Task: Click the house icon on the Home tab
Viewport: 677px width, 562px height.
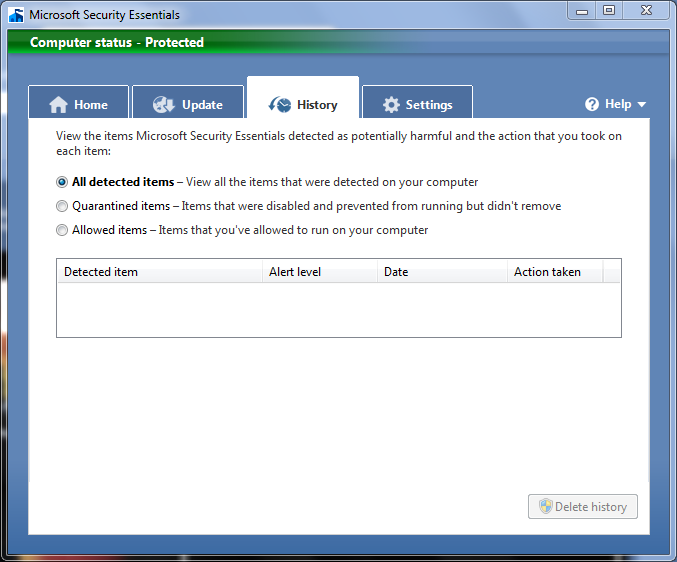Action: click(58, 104)
